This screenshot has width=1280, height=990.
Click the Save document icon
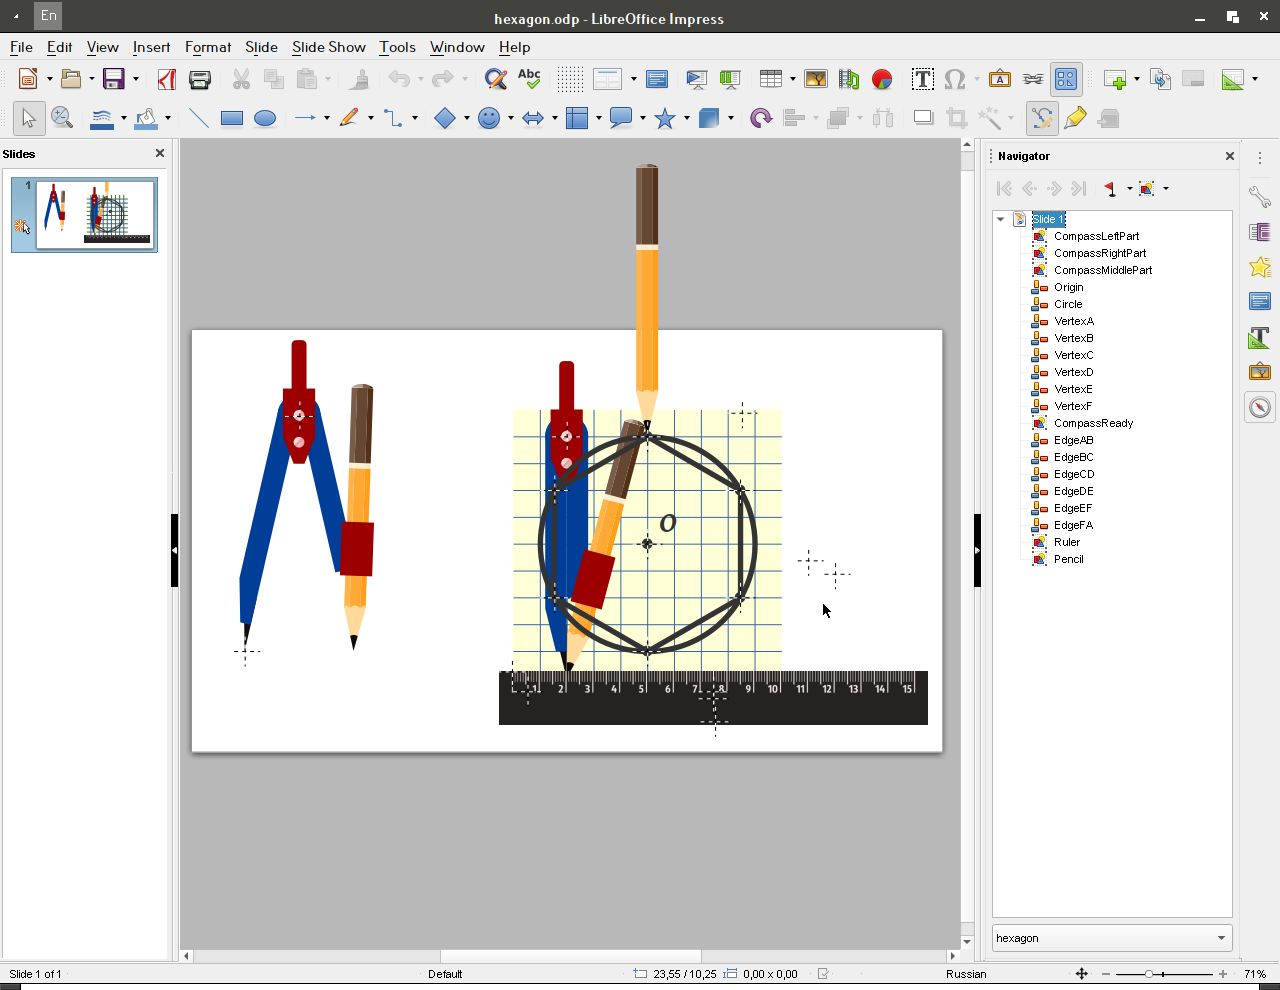114,79
